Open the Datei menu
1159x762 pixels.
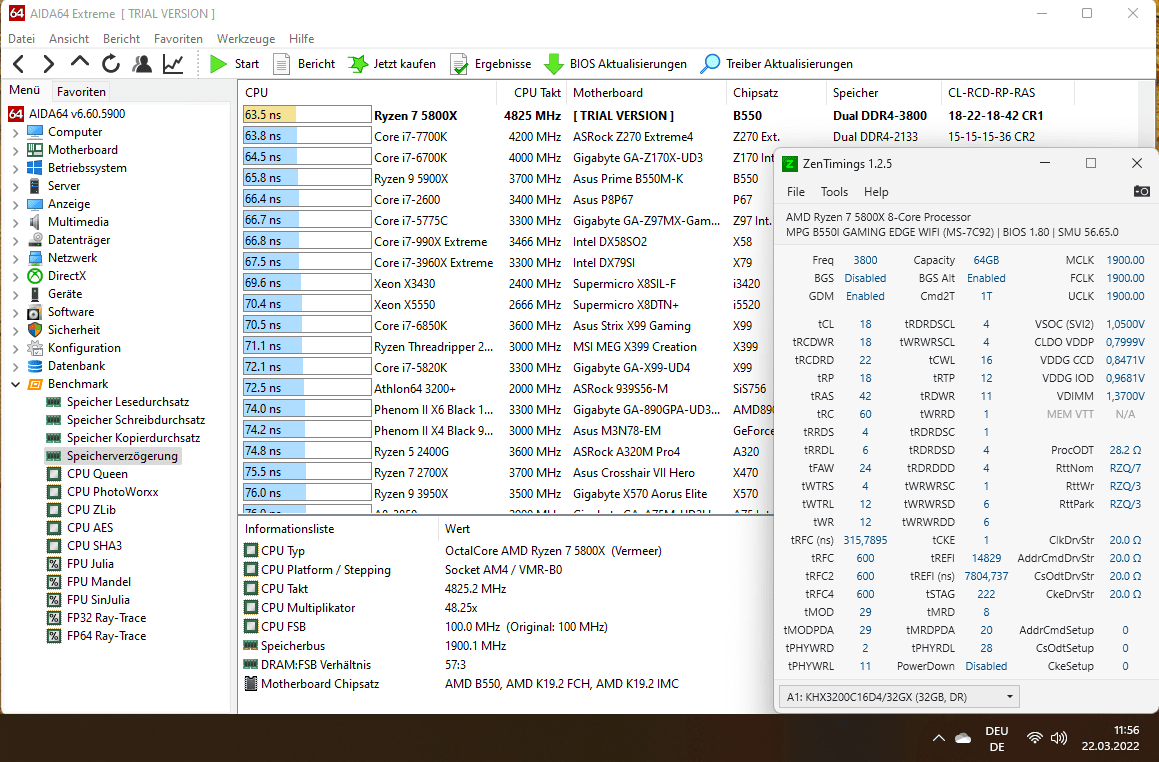21,38
